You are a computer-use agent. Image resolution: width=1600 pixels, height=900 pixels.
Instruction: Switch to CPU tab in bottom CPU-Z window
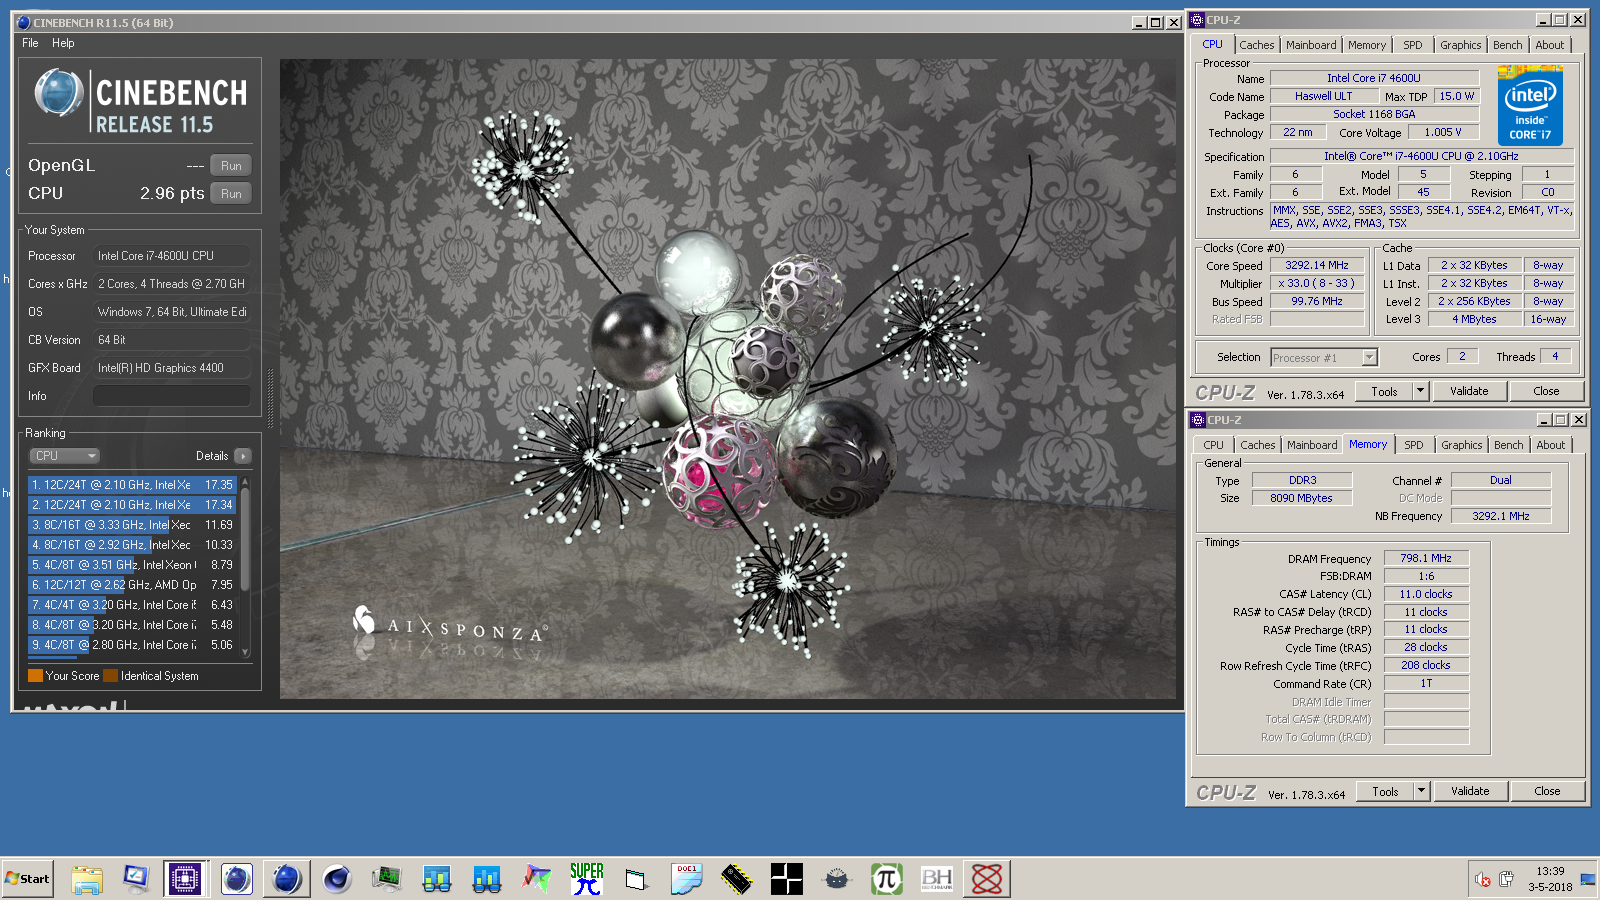click(1213, 445)
